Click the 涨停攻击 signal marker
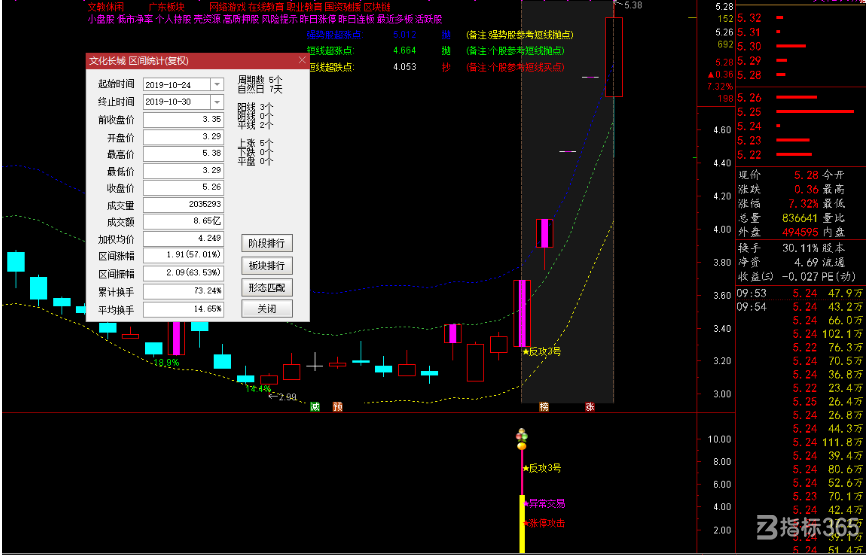The height and width of the screenshot is (555, 868). (545, 523)
